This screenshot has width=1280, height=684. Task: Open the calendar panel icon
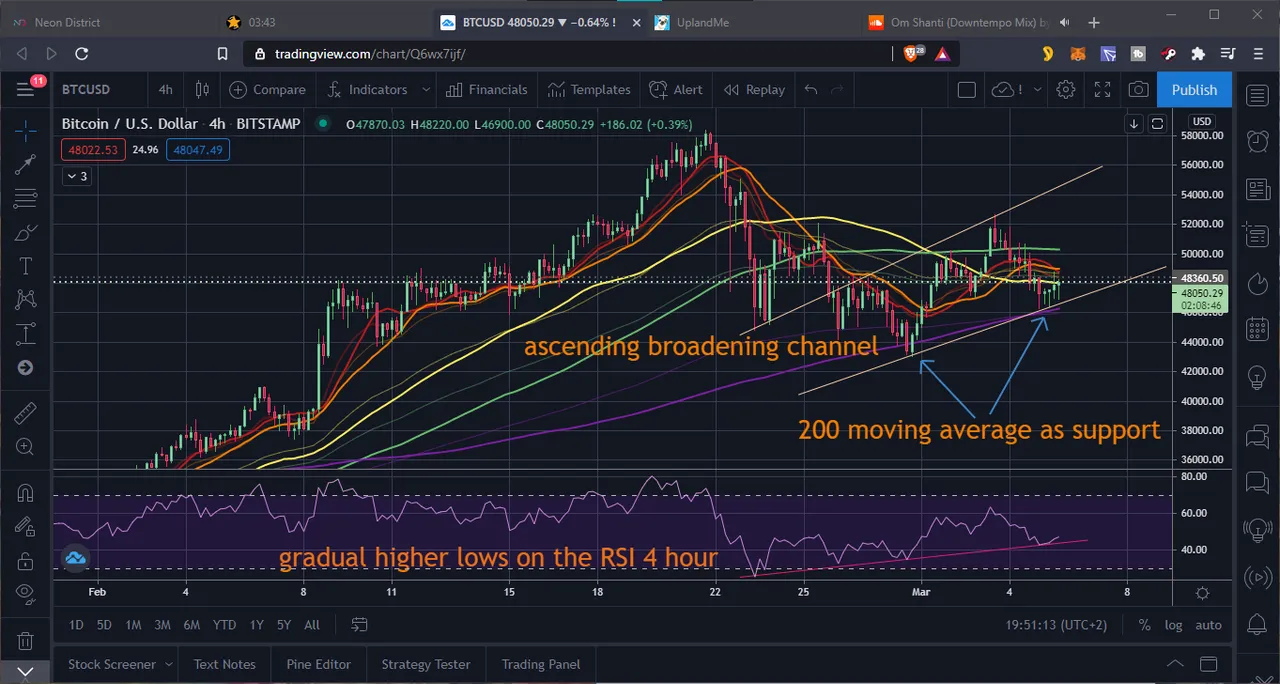pyautogui.click(x=1258, y=328)
